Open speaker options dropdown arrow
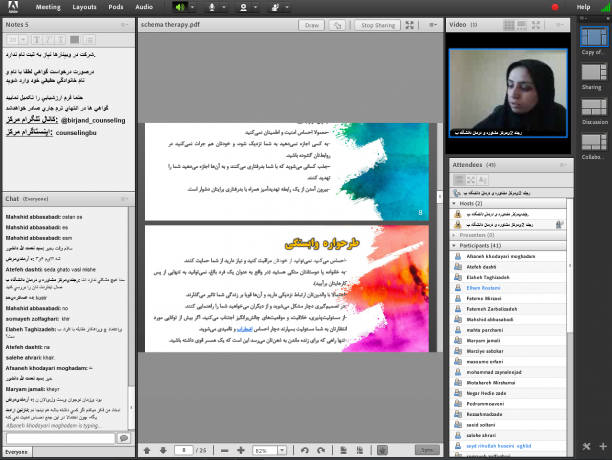 pos(192,7)
